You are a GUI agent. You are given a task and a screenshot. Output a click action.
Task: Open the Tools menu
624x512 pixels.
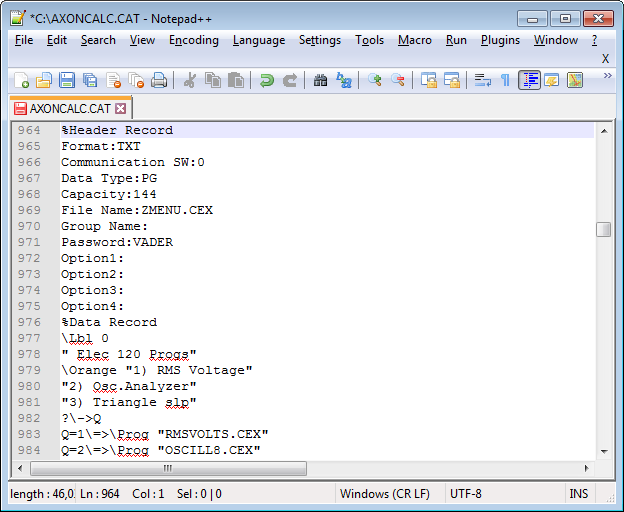point(369,40)
